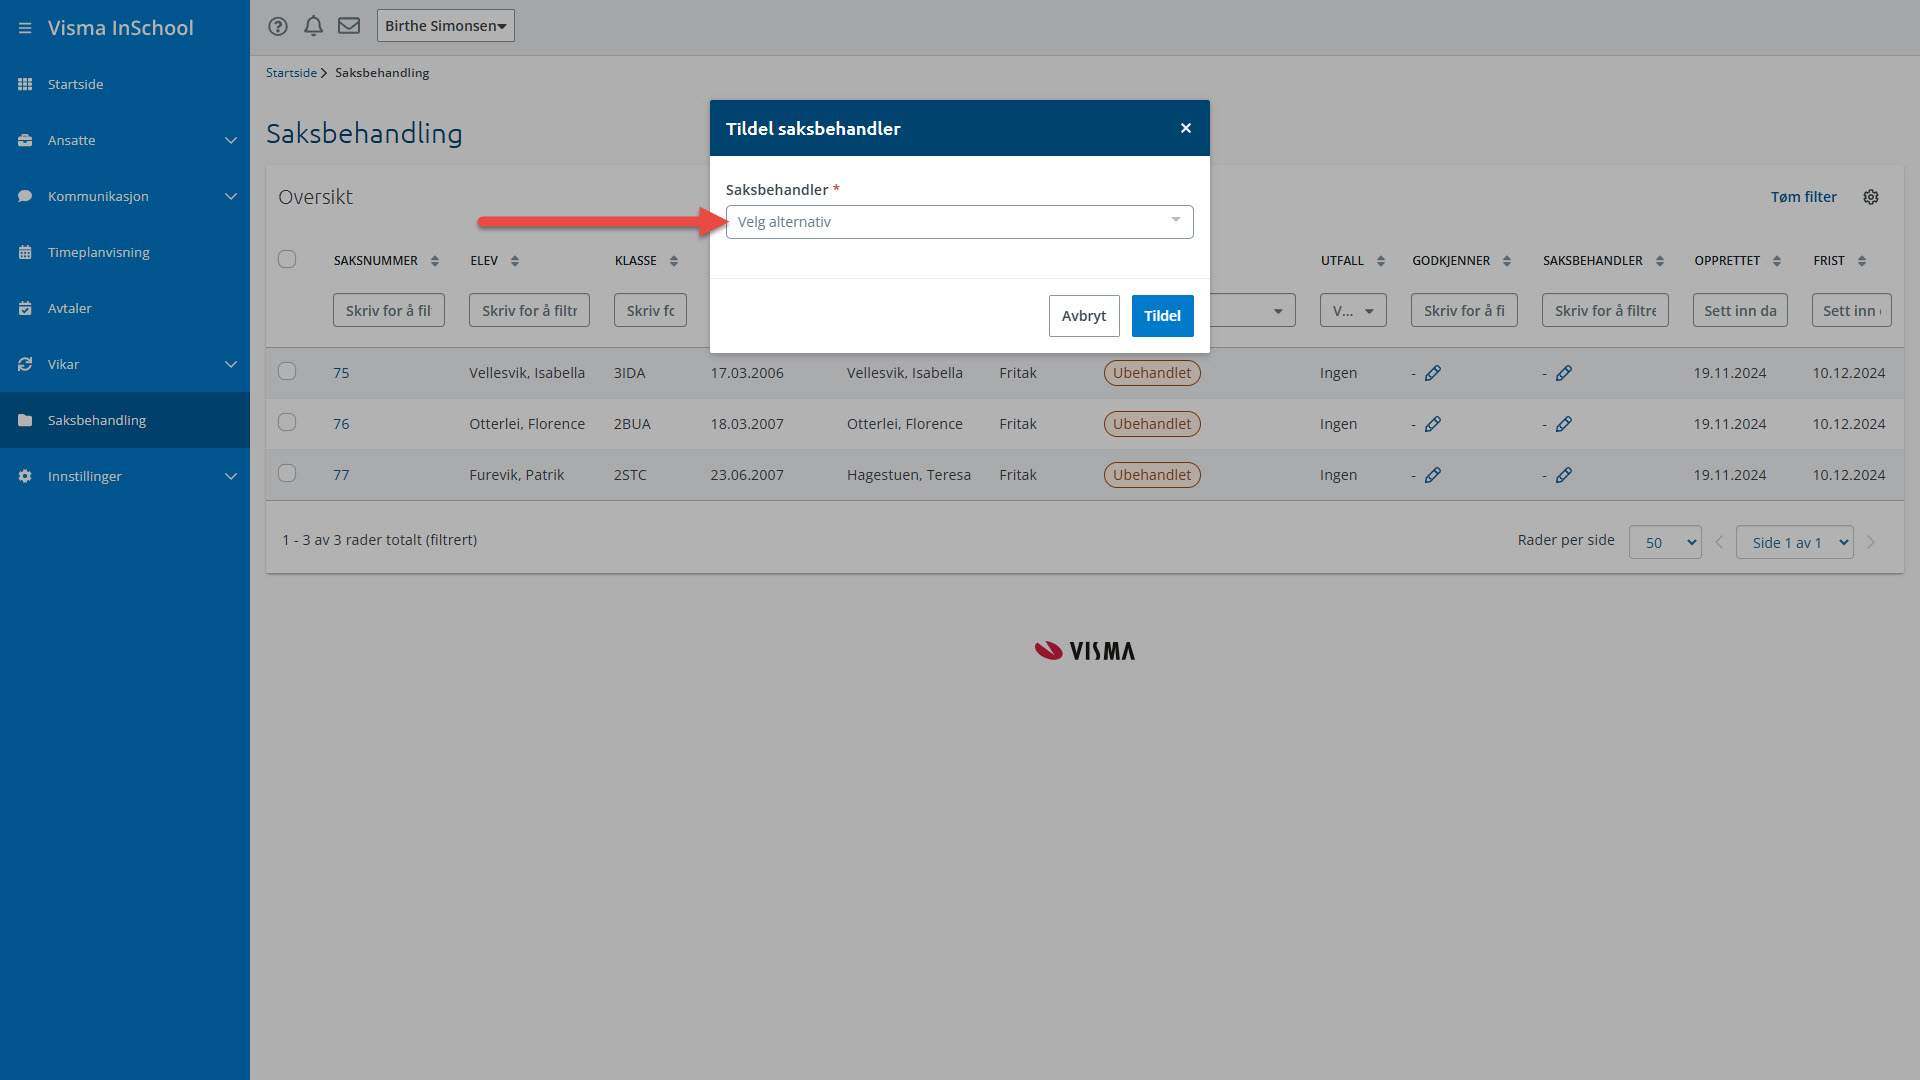The height and width of the screenshot is (1080, 1920).
Task: Edit saksbehandler pencil for case 76
Action: click(x=1563, y=424)
